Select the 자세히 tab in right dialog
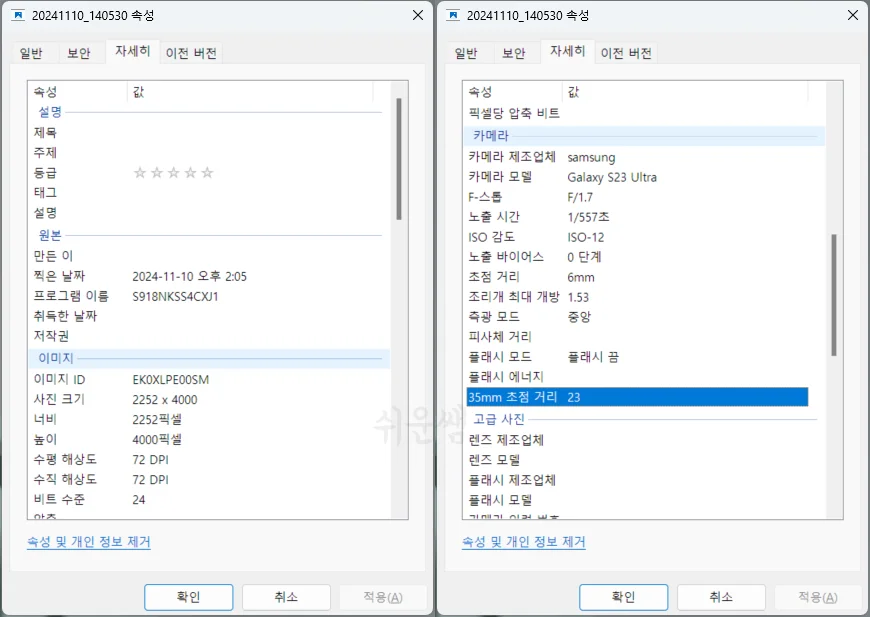Viewport: 870px width, 617px height. pos(567,51)
